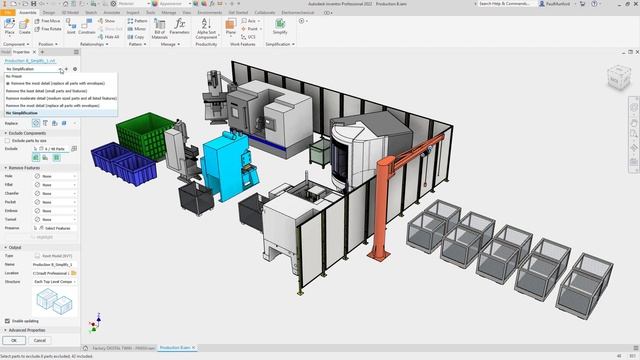The height and width of the screenshot is (360, 640).
Task: Open the Hole removal dropdown
Action: pos(55,176)
